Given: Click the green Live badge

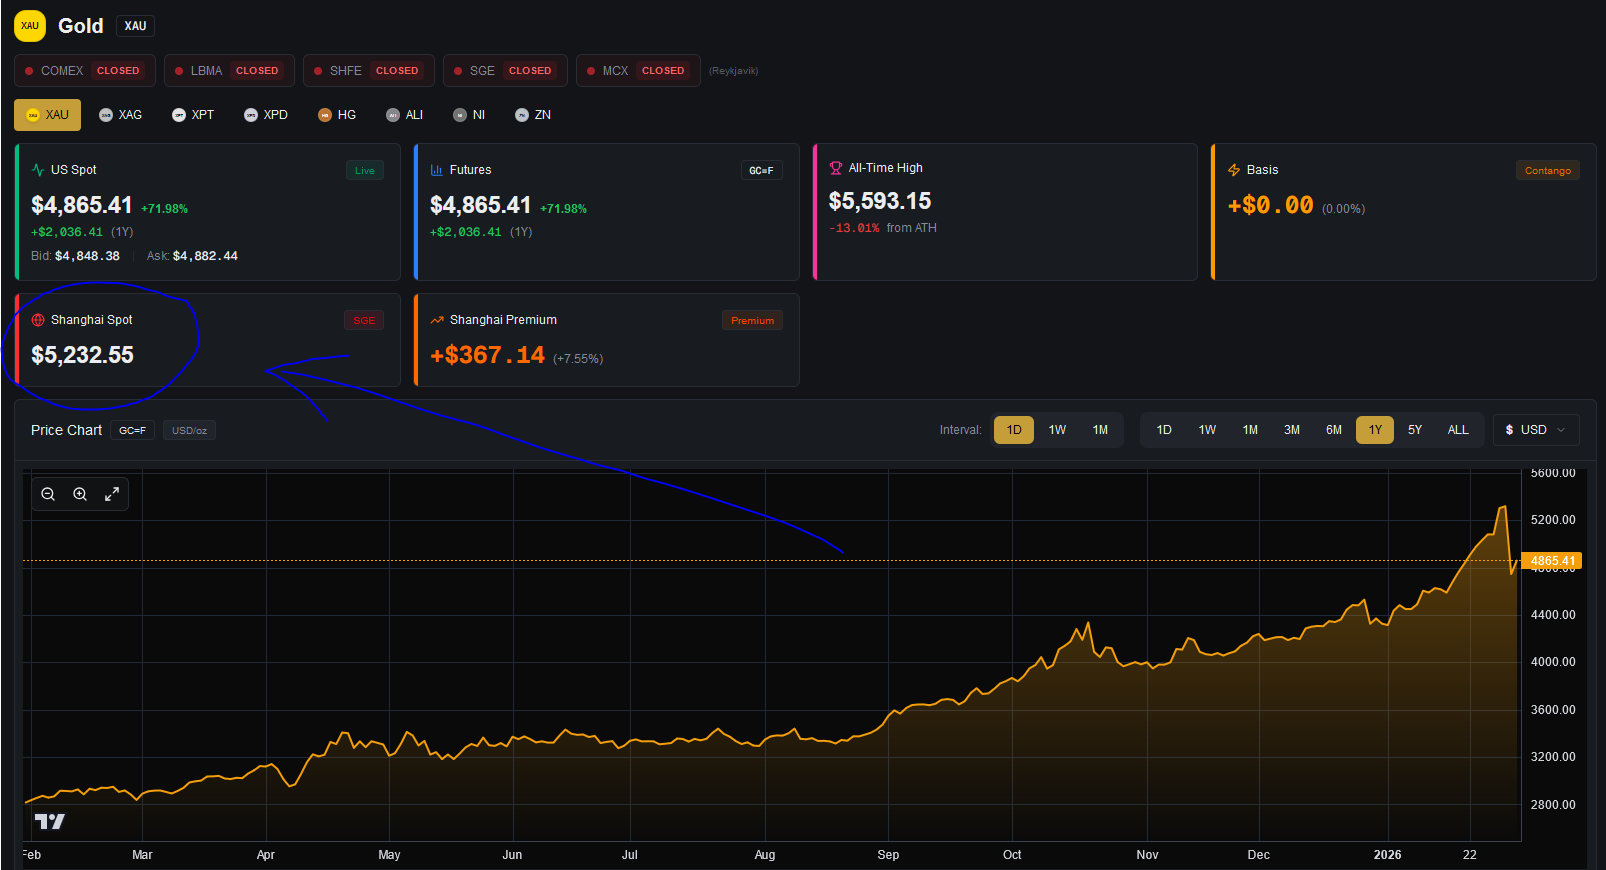Looking at the screenshot, I should 365,171.
